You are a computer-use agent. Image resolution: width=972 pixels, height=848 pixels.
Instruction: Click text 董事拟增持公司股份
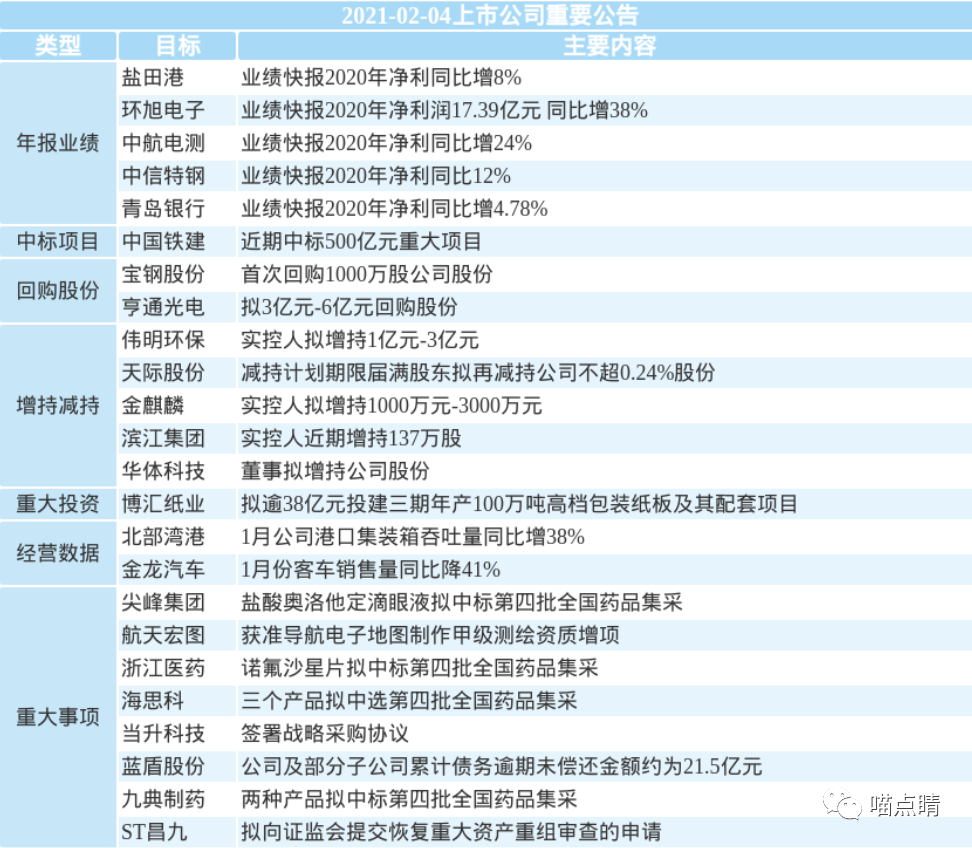point(335,471)
